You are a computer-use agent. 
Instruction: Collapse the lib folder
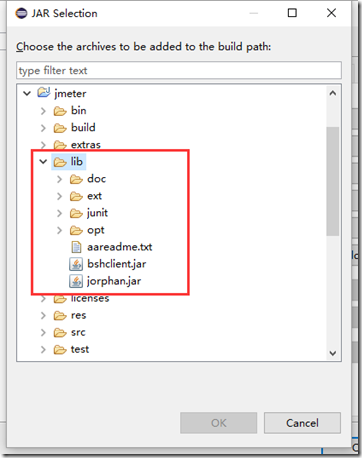point(43,162)
